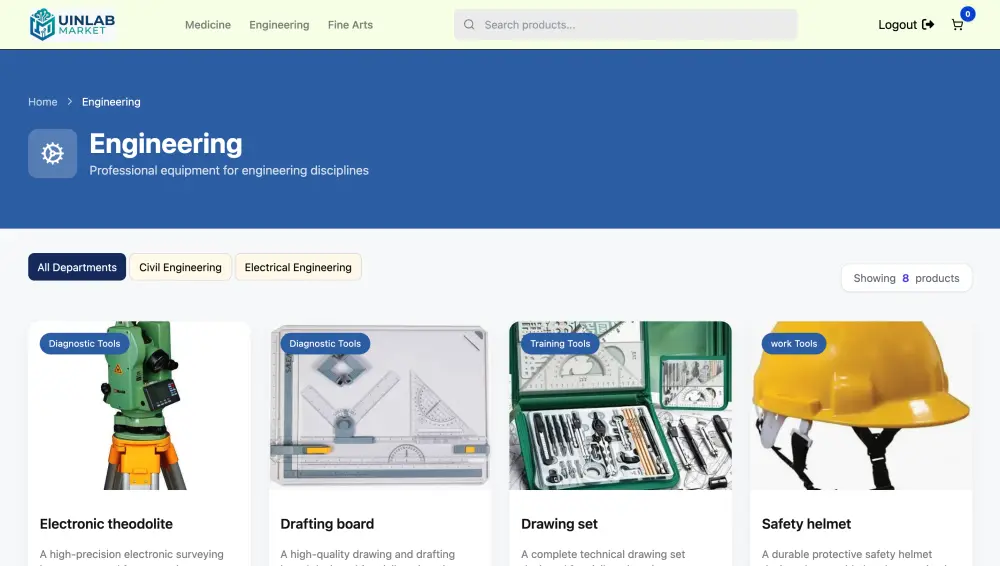Click Diagnostic Tools badge on Drafting board
The height and width of the screenshot is (566, 1000).
pyautogui.click(x=325, y=343)
